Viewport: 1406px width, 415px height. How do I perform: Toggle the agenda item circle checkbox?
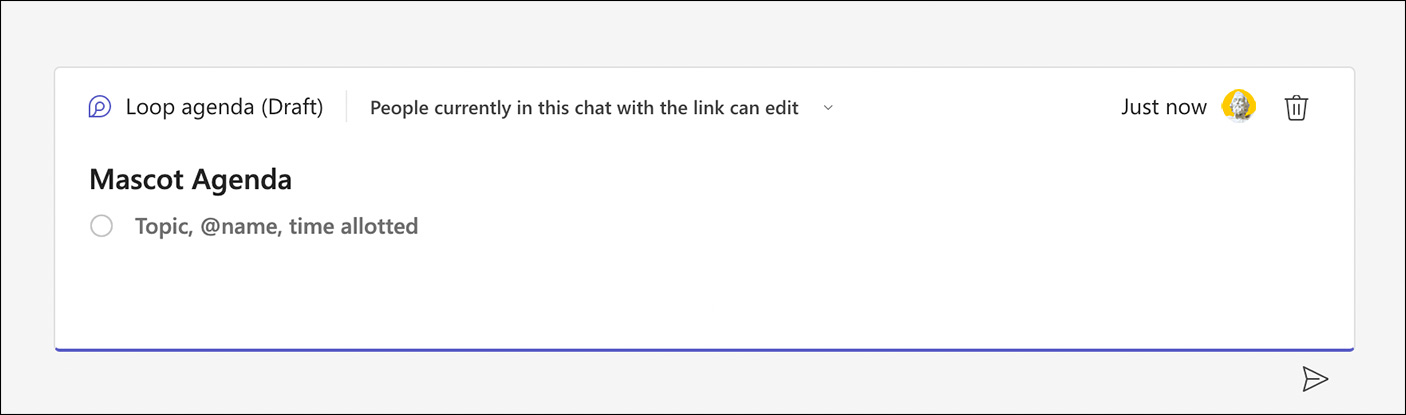pyautogui.click(x=101, y=227)
